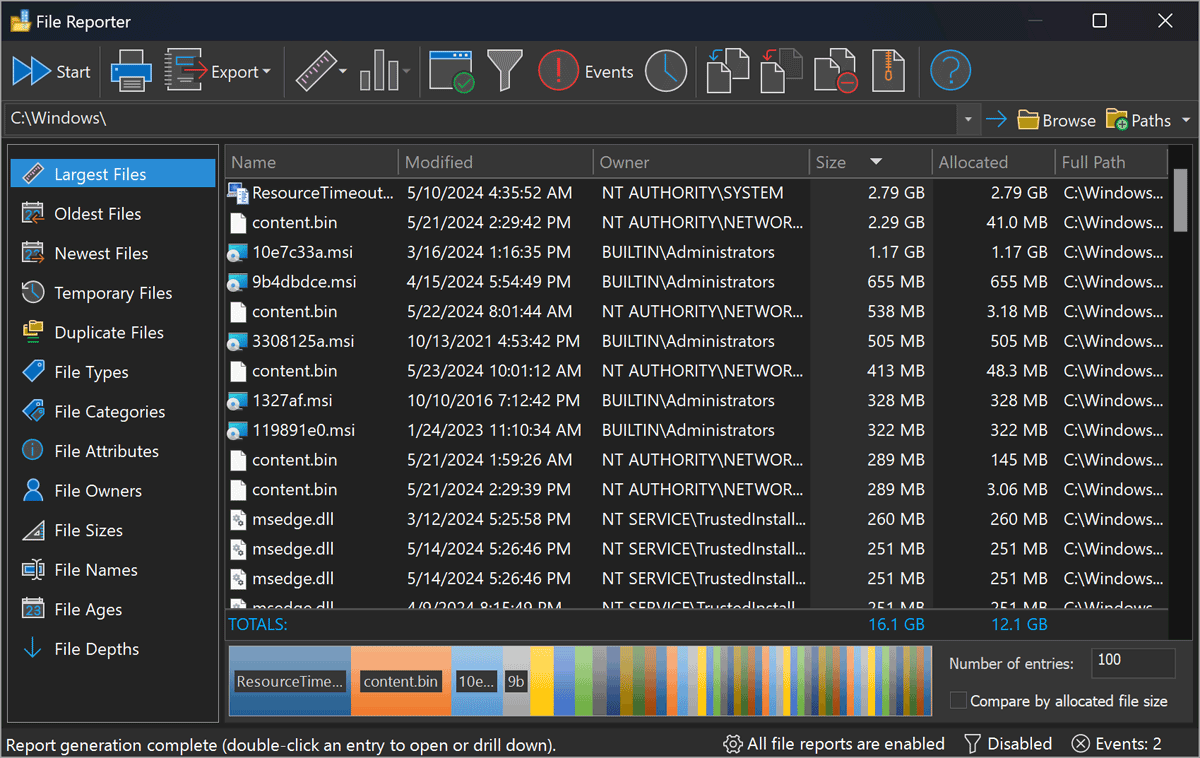Viewport: 1200px width, 758px height.
Task: Open the clock schedule icon
Action: pos(665,71)
